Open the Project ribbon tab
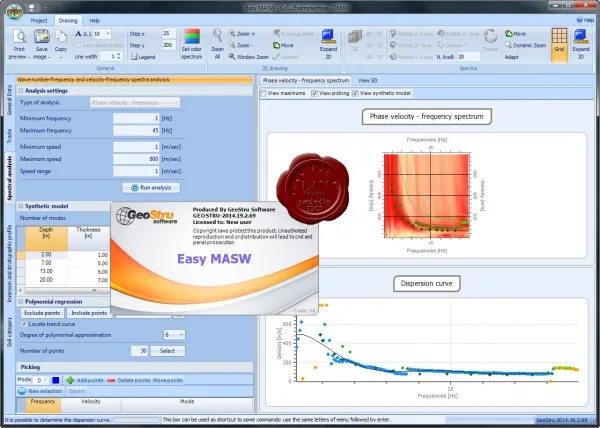Viewport: 600px width, 428px height. click(39, 21)
